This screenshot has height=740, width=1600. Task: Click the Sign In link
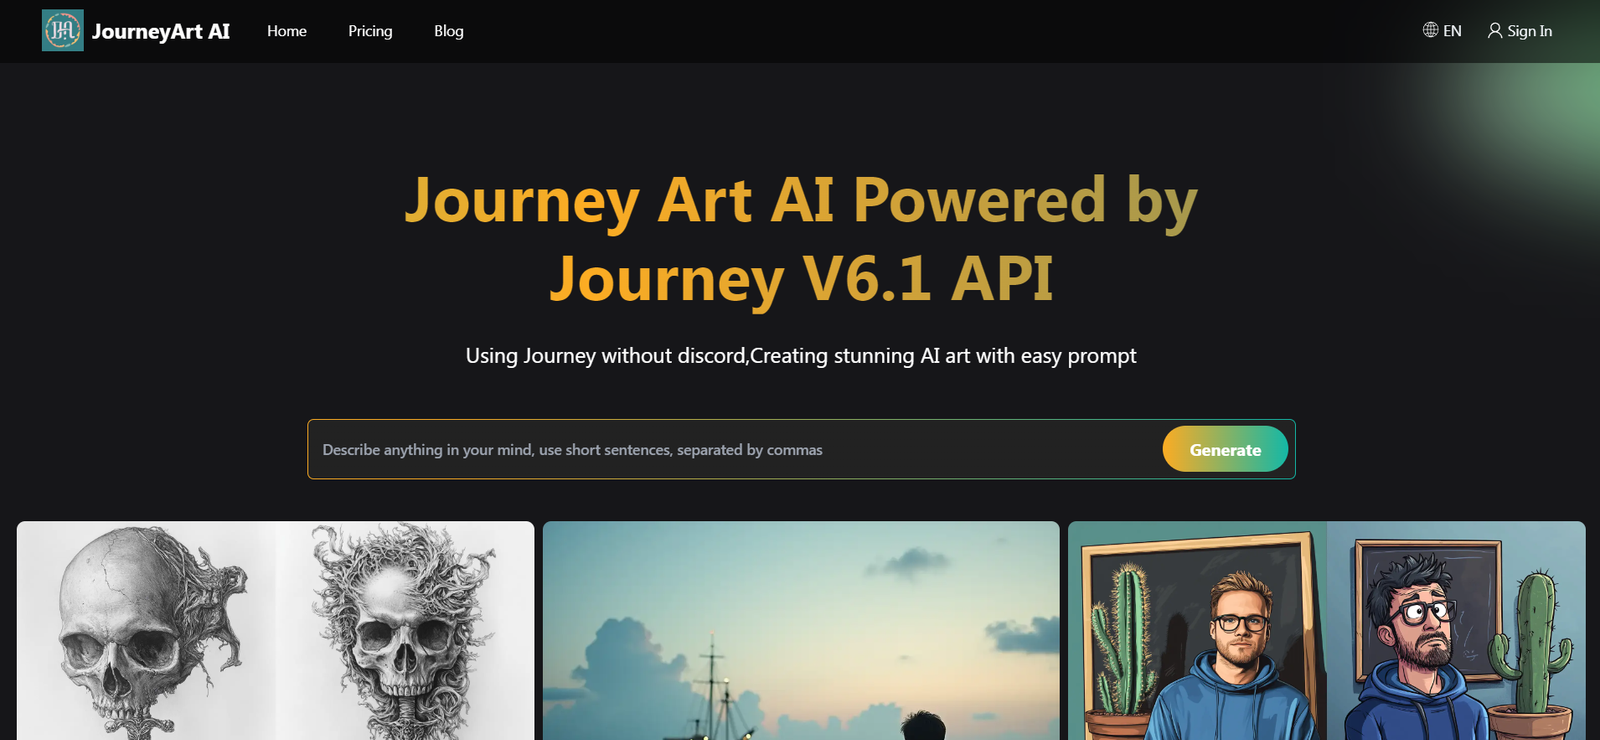tap(1520, 31)
